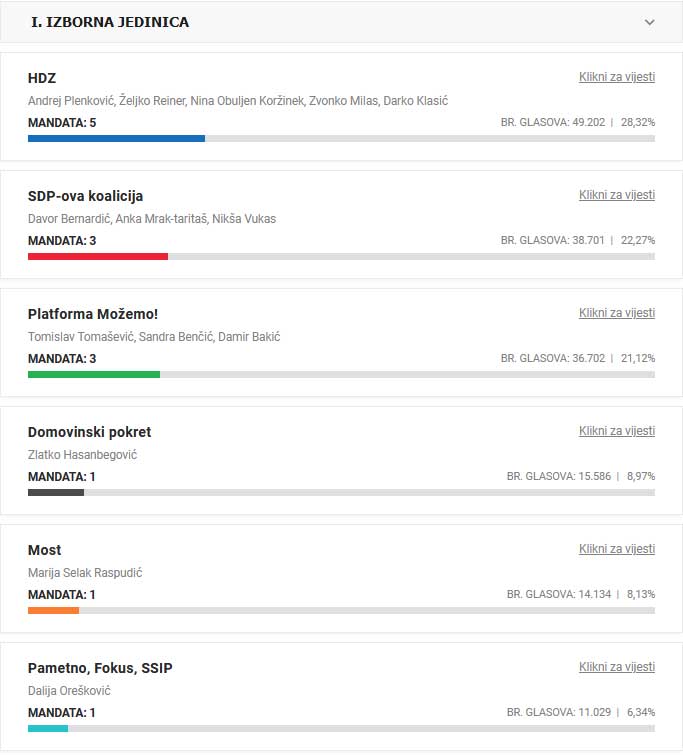Select the Platforma Možemo! party heading

click(x=93, y=314)
